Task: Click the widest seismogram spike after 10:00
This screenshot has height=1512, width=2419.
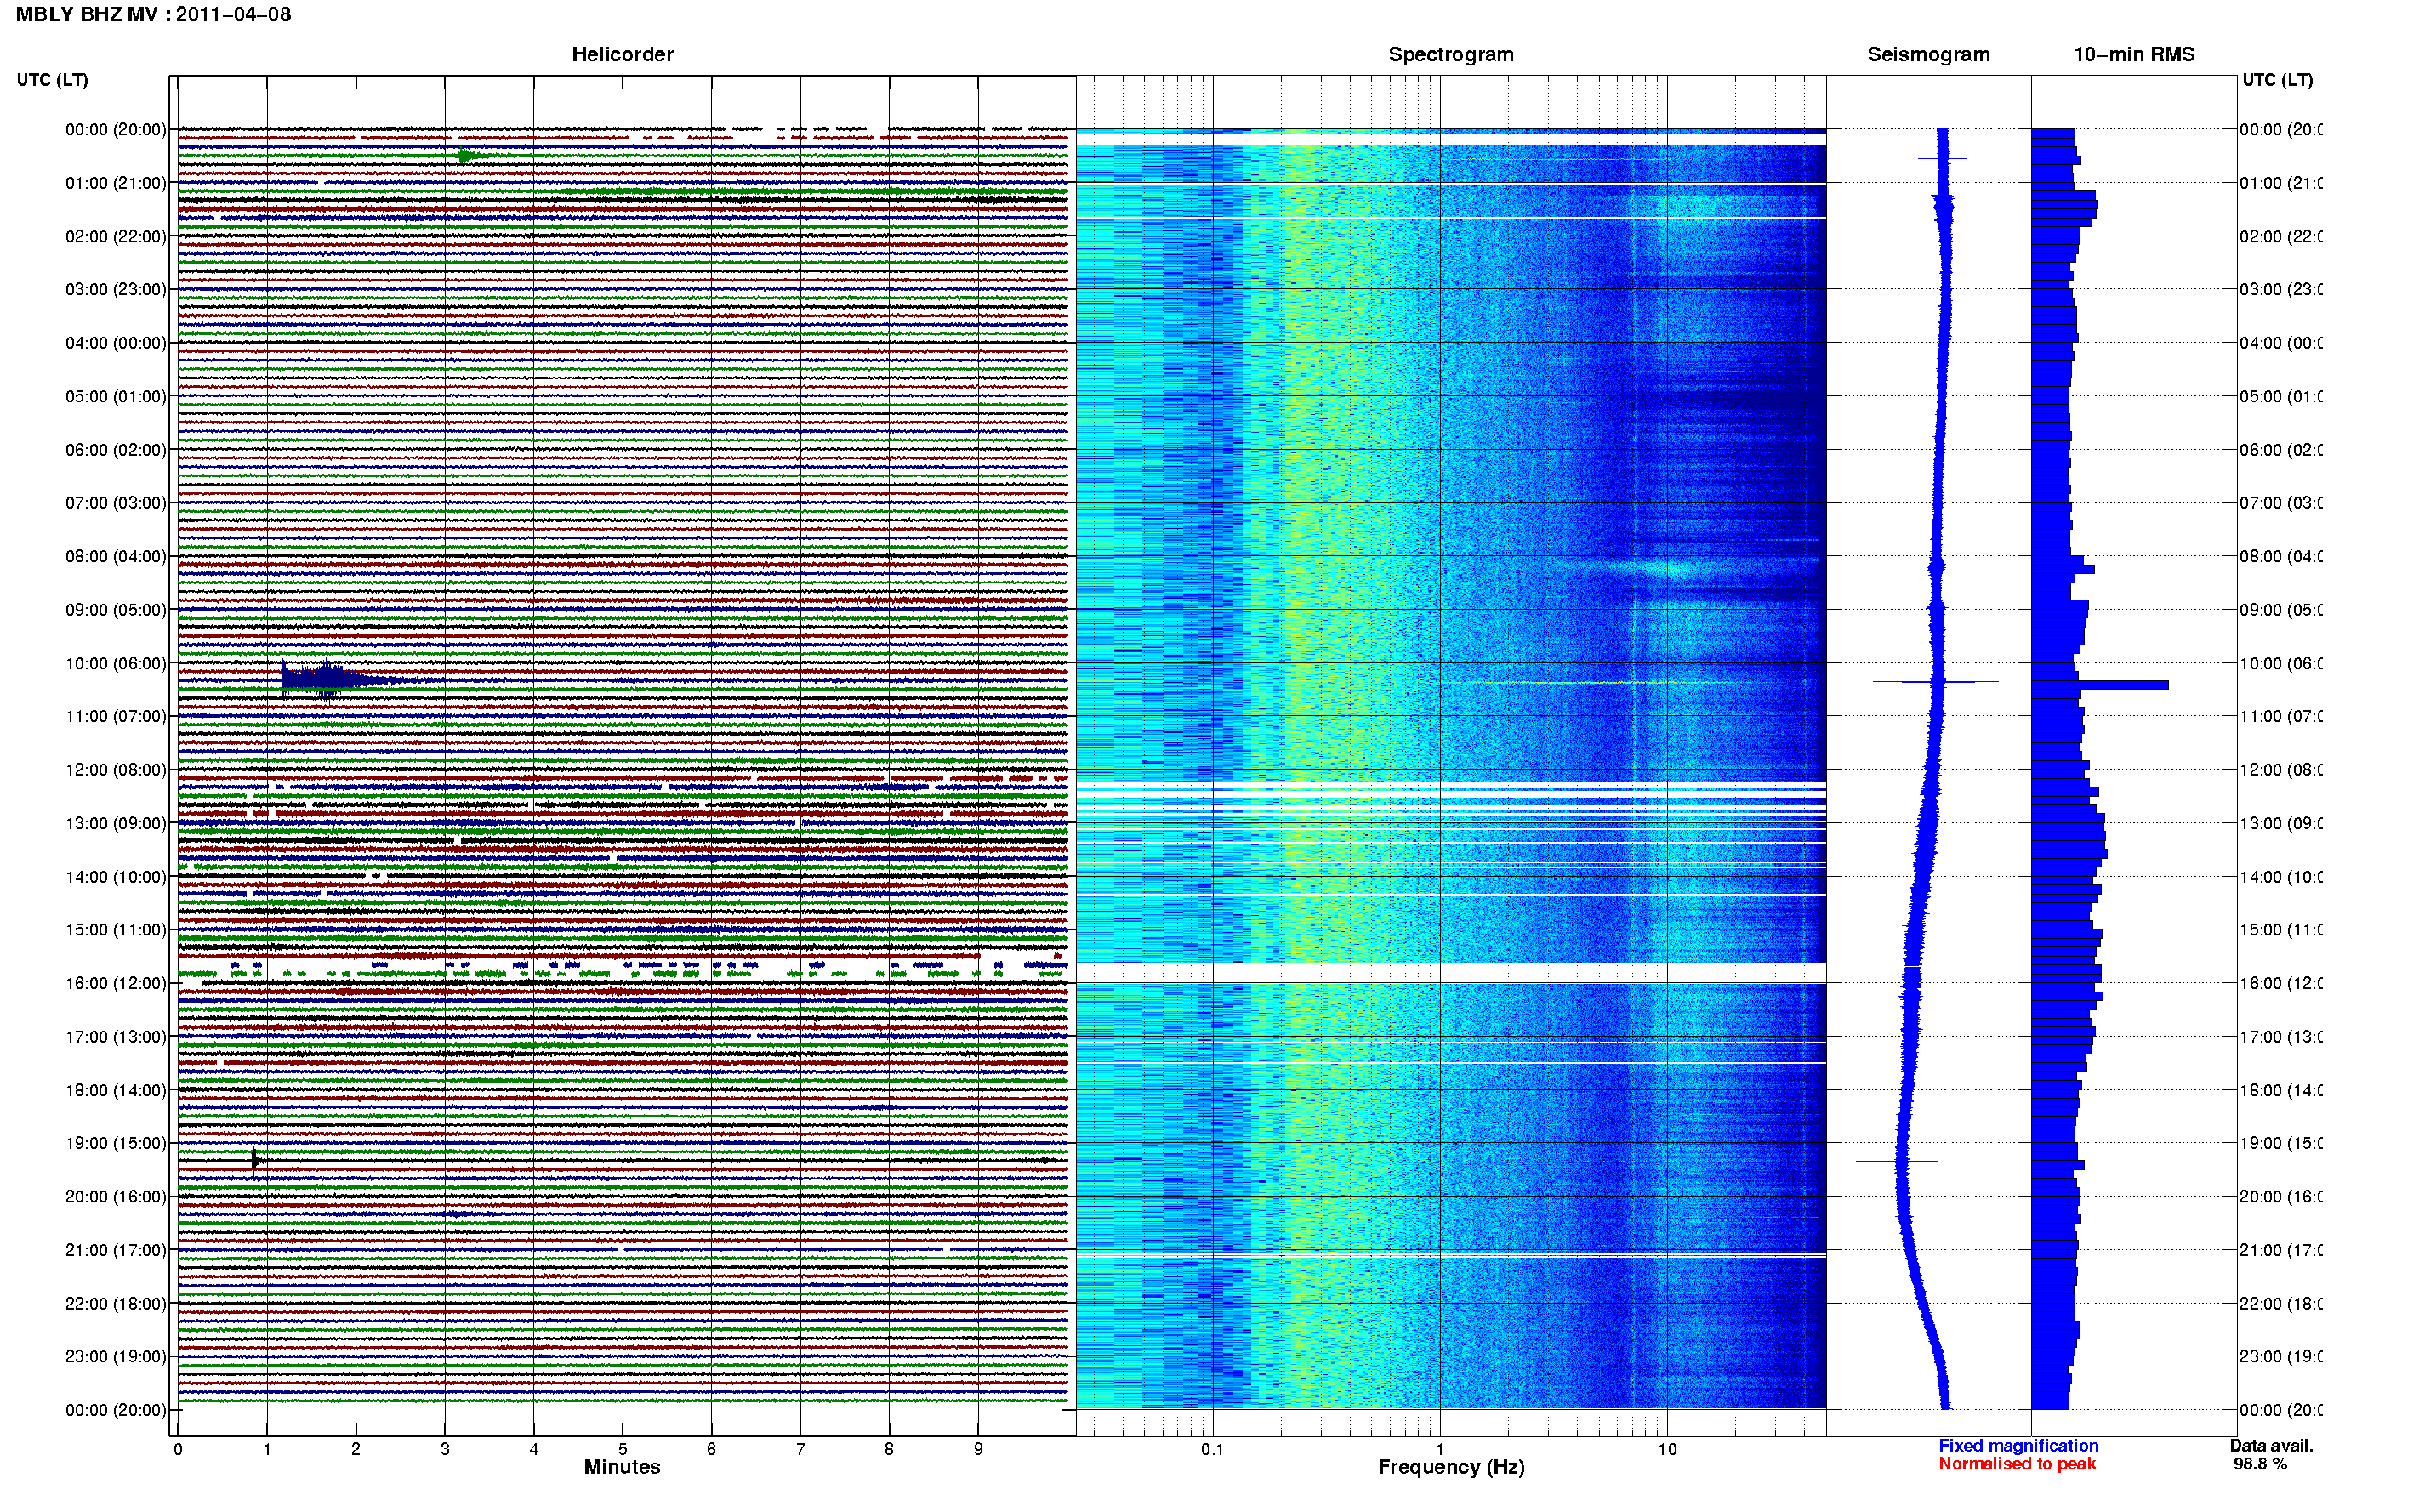Action: [x=1935, y=682]
